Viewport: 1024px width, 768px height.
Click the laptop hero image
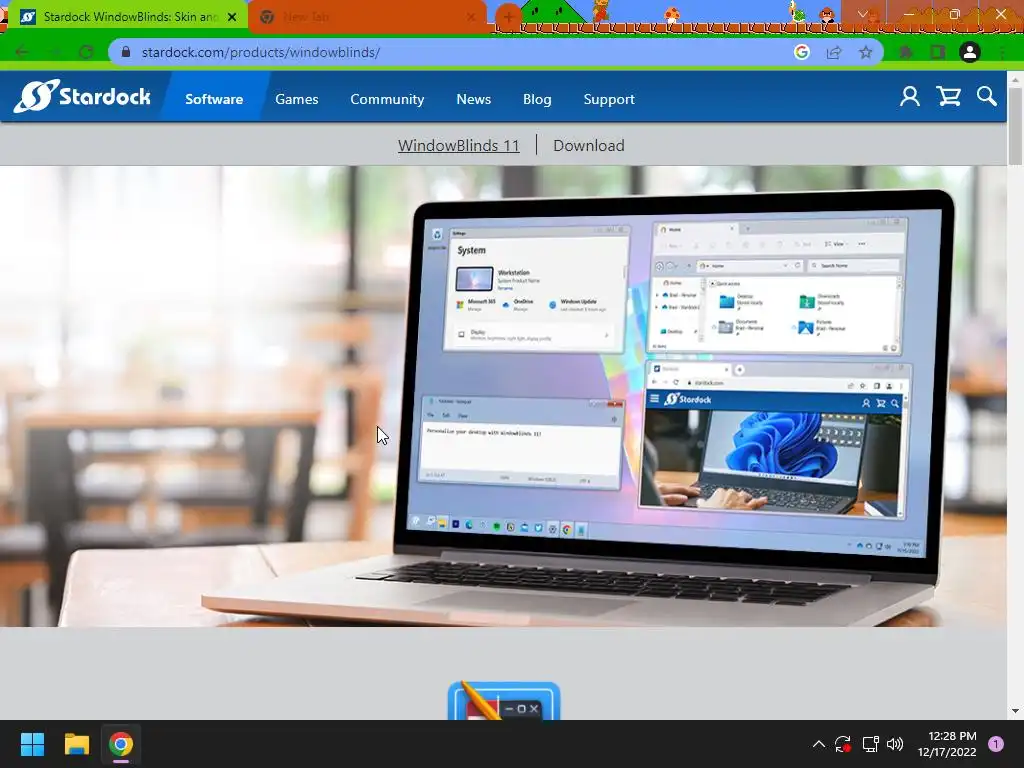[x=503, y=396]
